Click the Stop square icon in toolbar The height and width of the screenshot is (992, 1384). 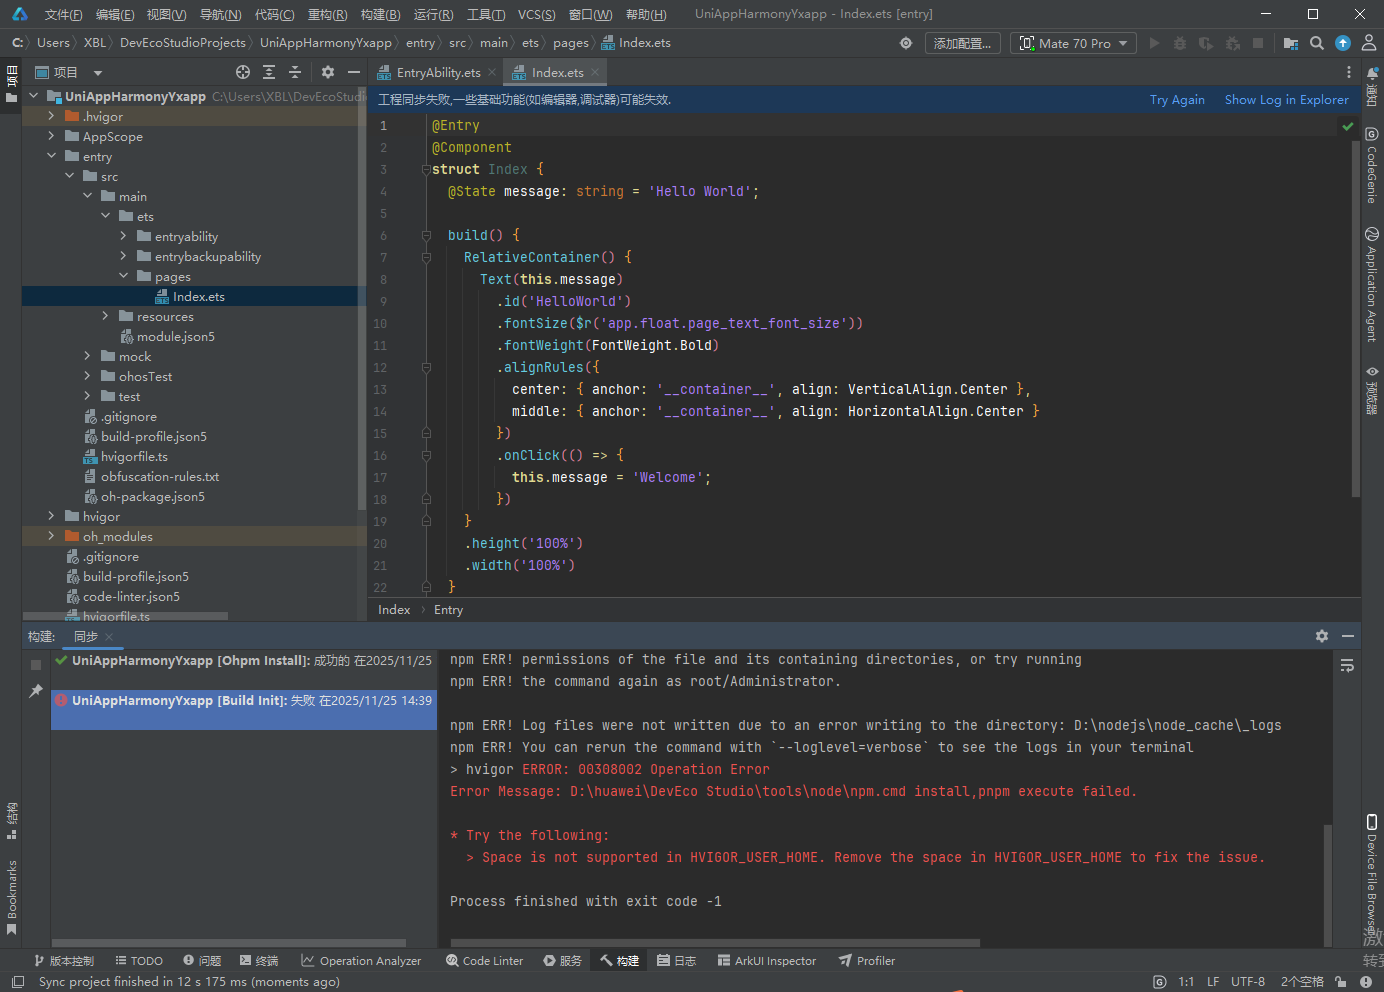pos(1258,43)
